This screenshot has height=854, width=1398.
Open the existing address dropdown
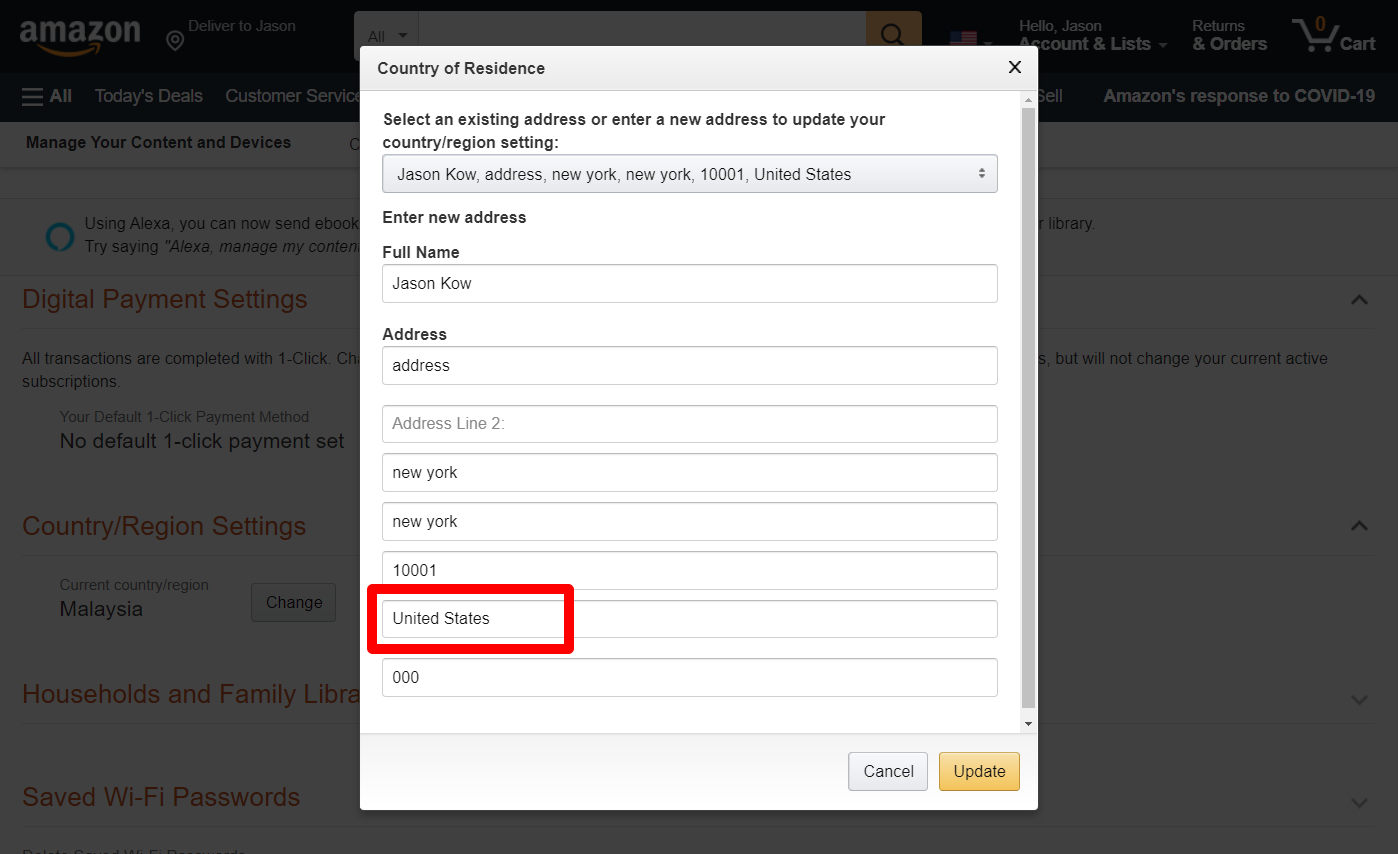(689, 174)
